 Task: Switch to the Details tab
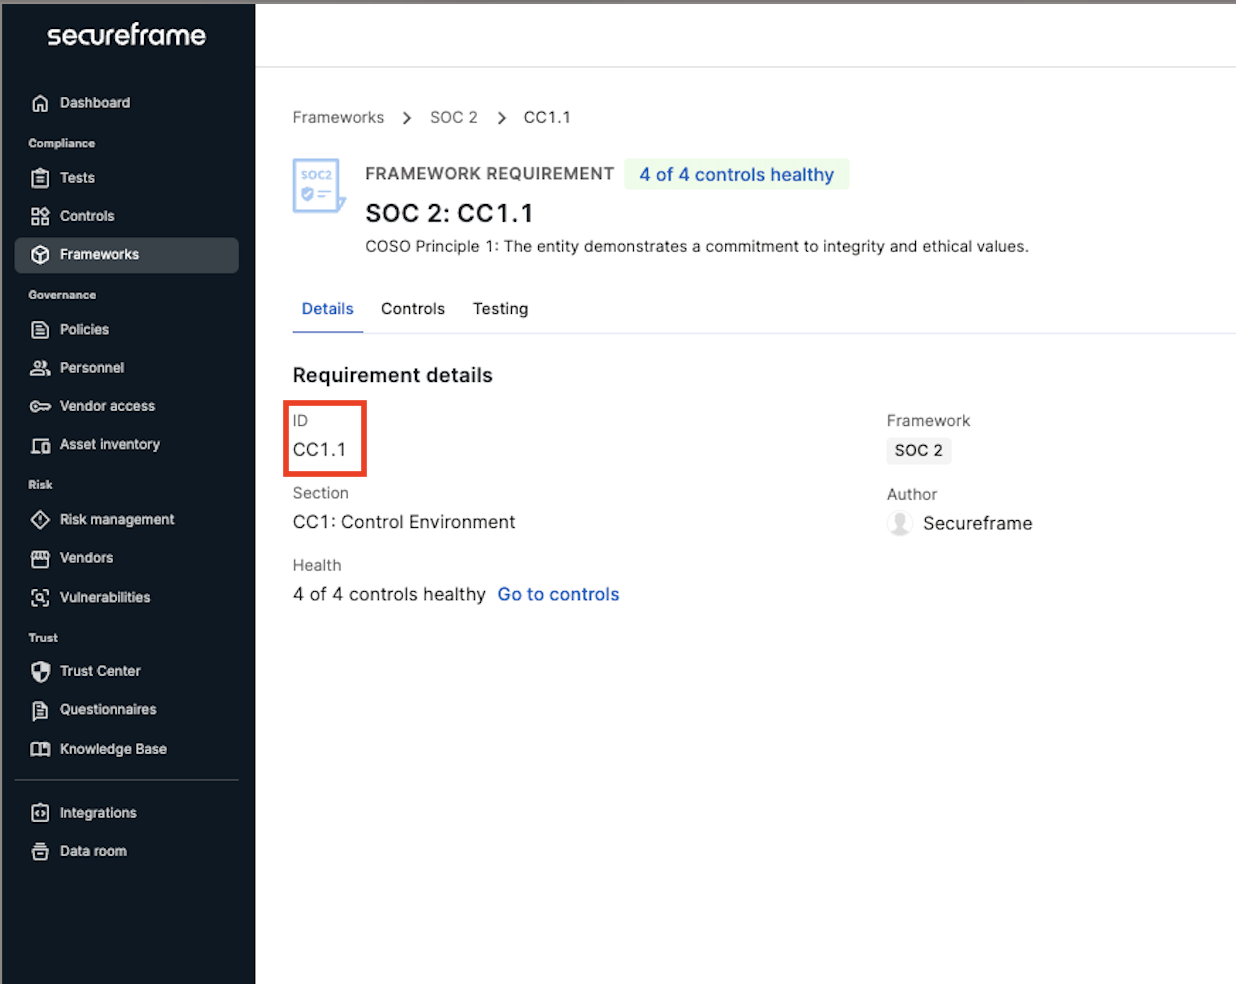328,309
